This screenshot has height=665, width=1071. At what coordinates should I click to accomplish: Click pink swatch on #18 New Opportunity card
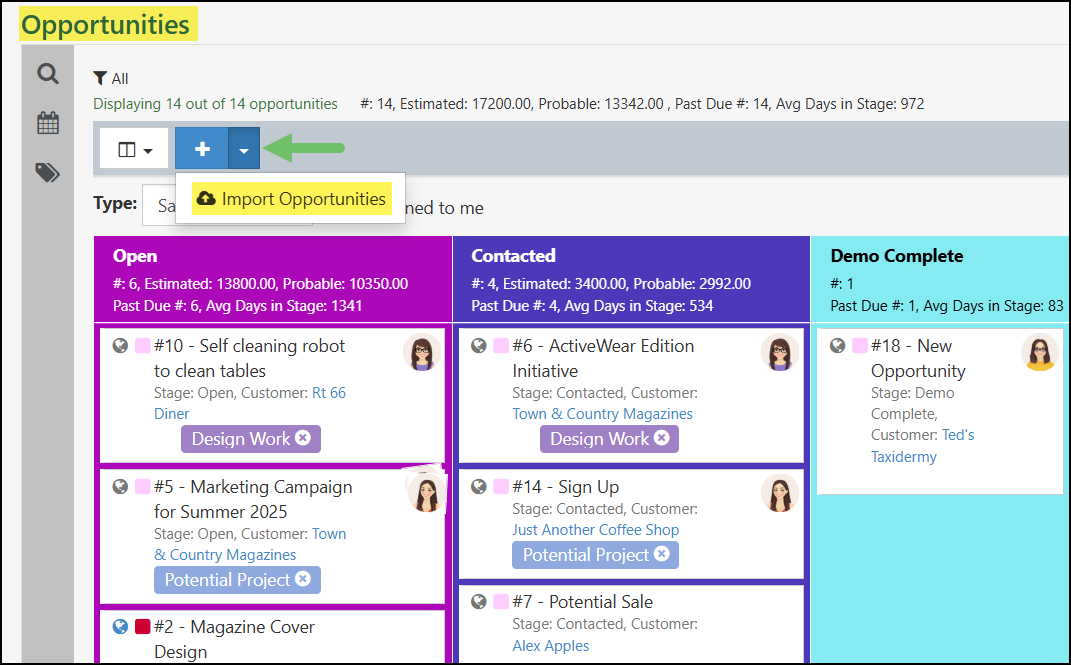(859, 345)
